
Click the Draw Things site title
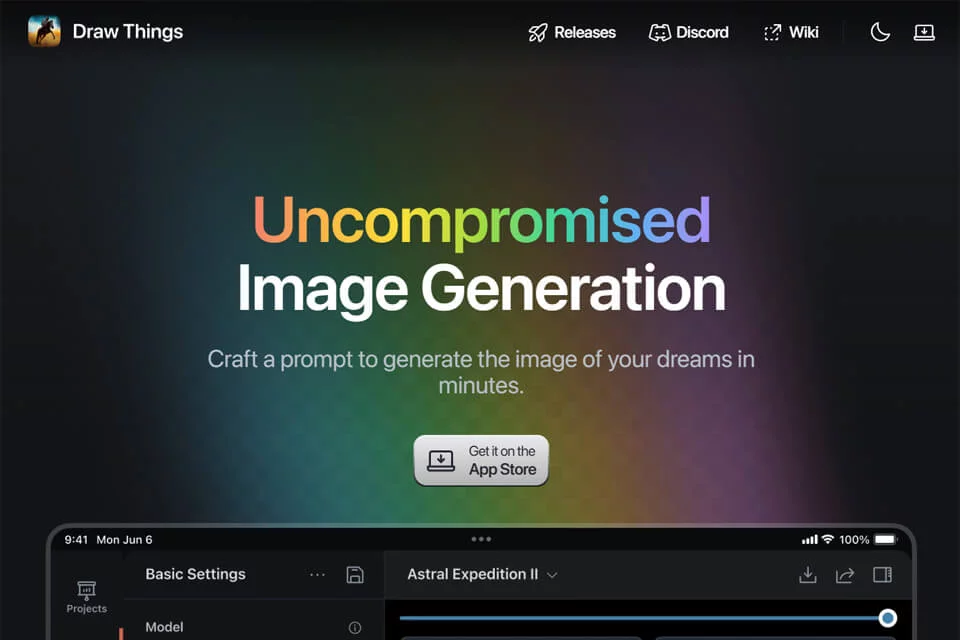[127, 32]
